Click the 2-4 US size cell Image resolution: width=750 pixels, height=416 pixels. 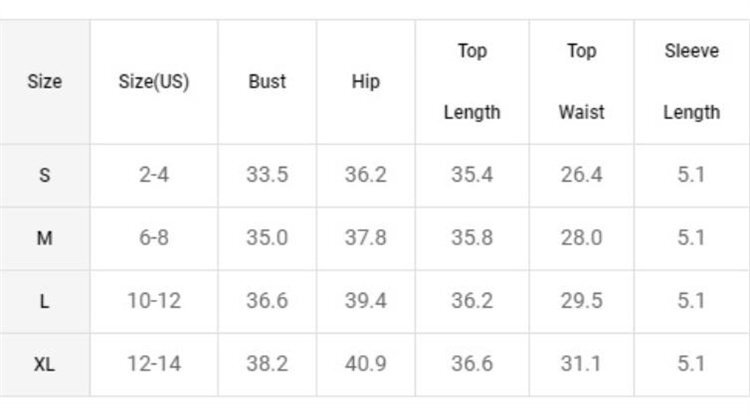[x=153, y=175]
